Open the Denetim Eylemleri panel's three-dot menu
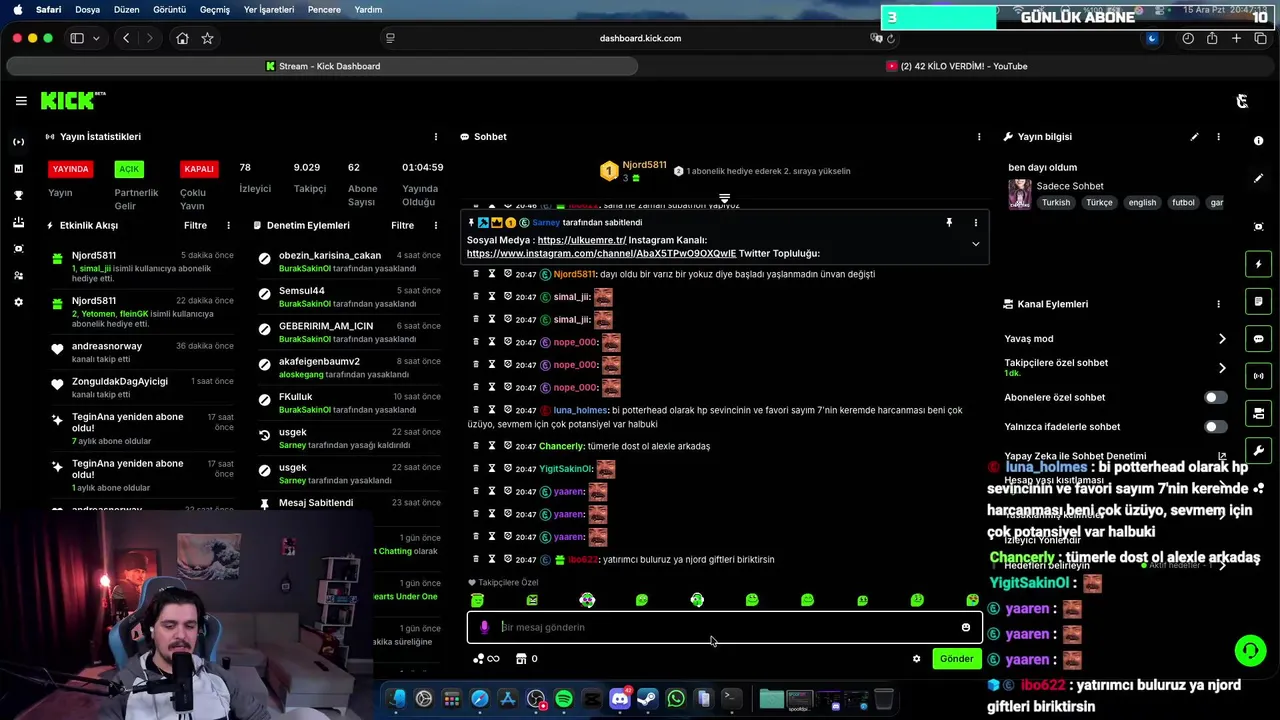Viewport: 1280px width, 720px height. tap(435, 226)
